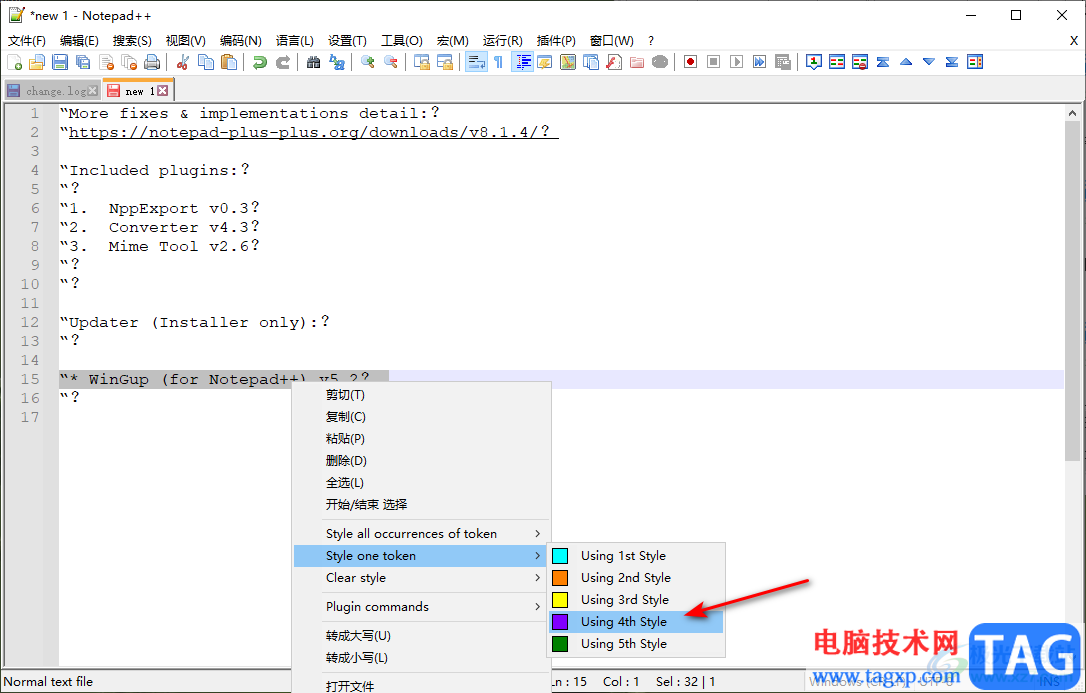Toggle synchronized horizontal scrolling icon
This screenshot has width=1086, height=693.
(444, 62)
